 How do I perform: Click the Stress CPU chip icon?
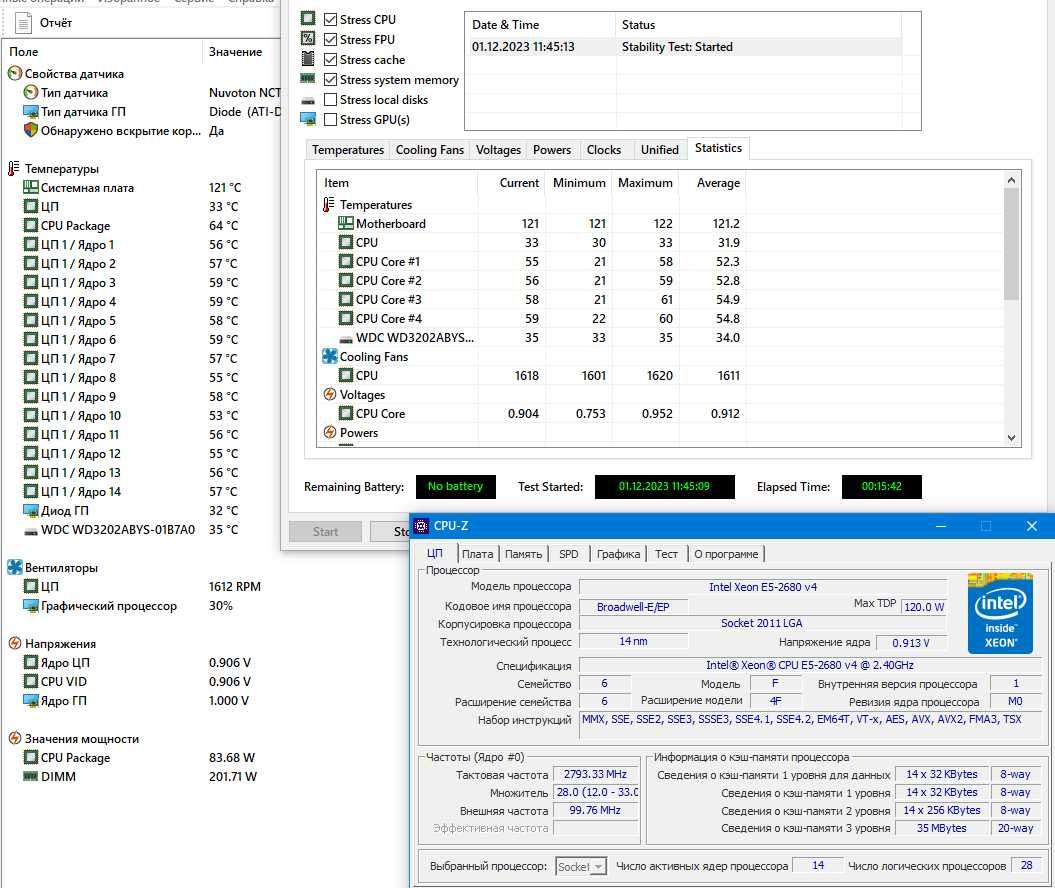(x=307, y=18)
